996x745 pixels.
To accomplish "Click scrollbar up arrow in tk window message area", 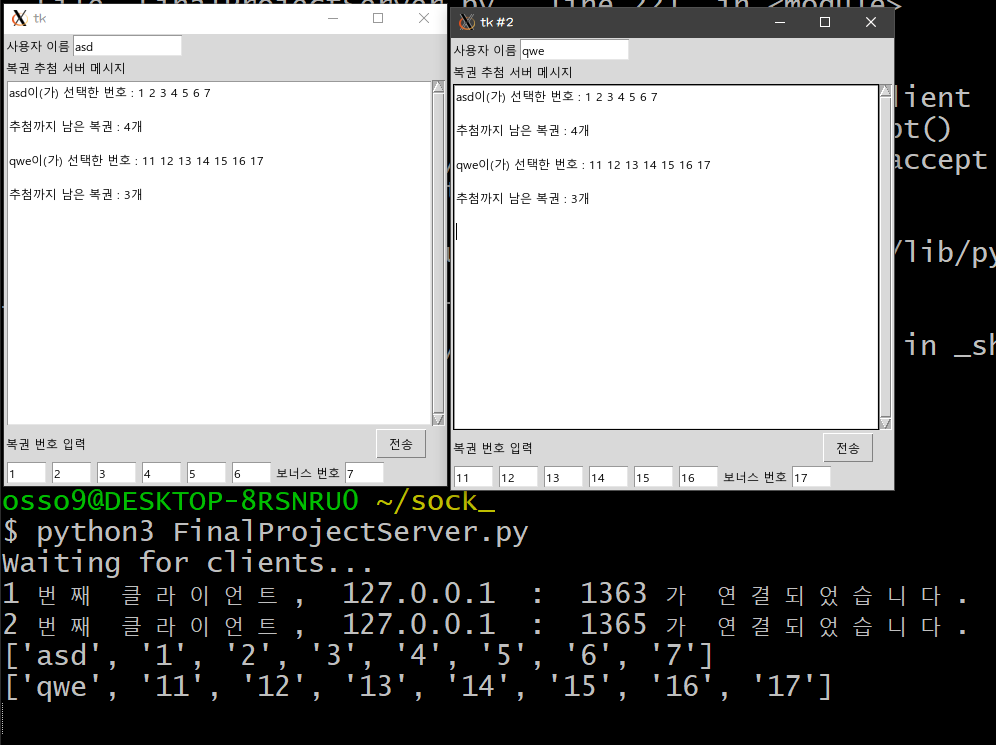I will pos(438,87).
